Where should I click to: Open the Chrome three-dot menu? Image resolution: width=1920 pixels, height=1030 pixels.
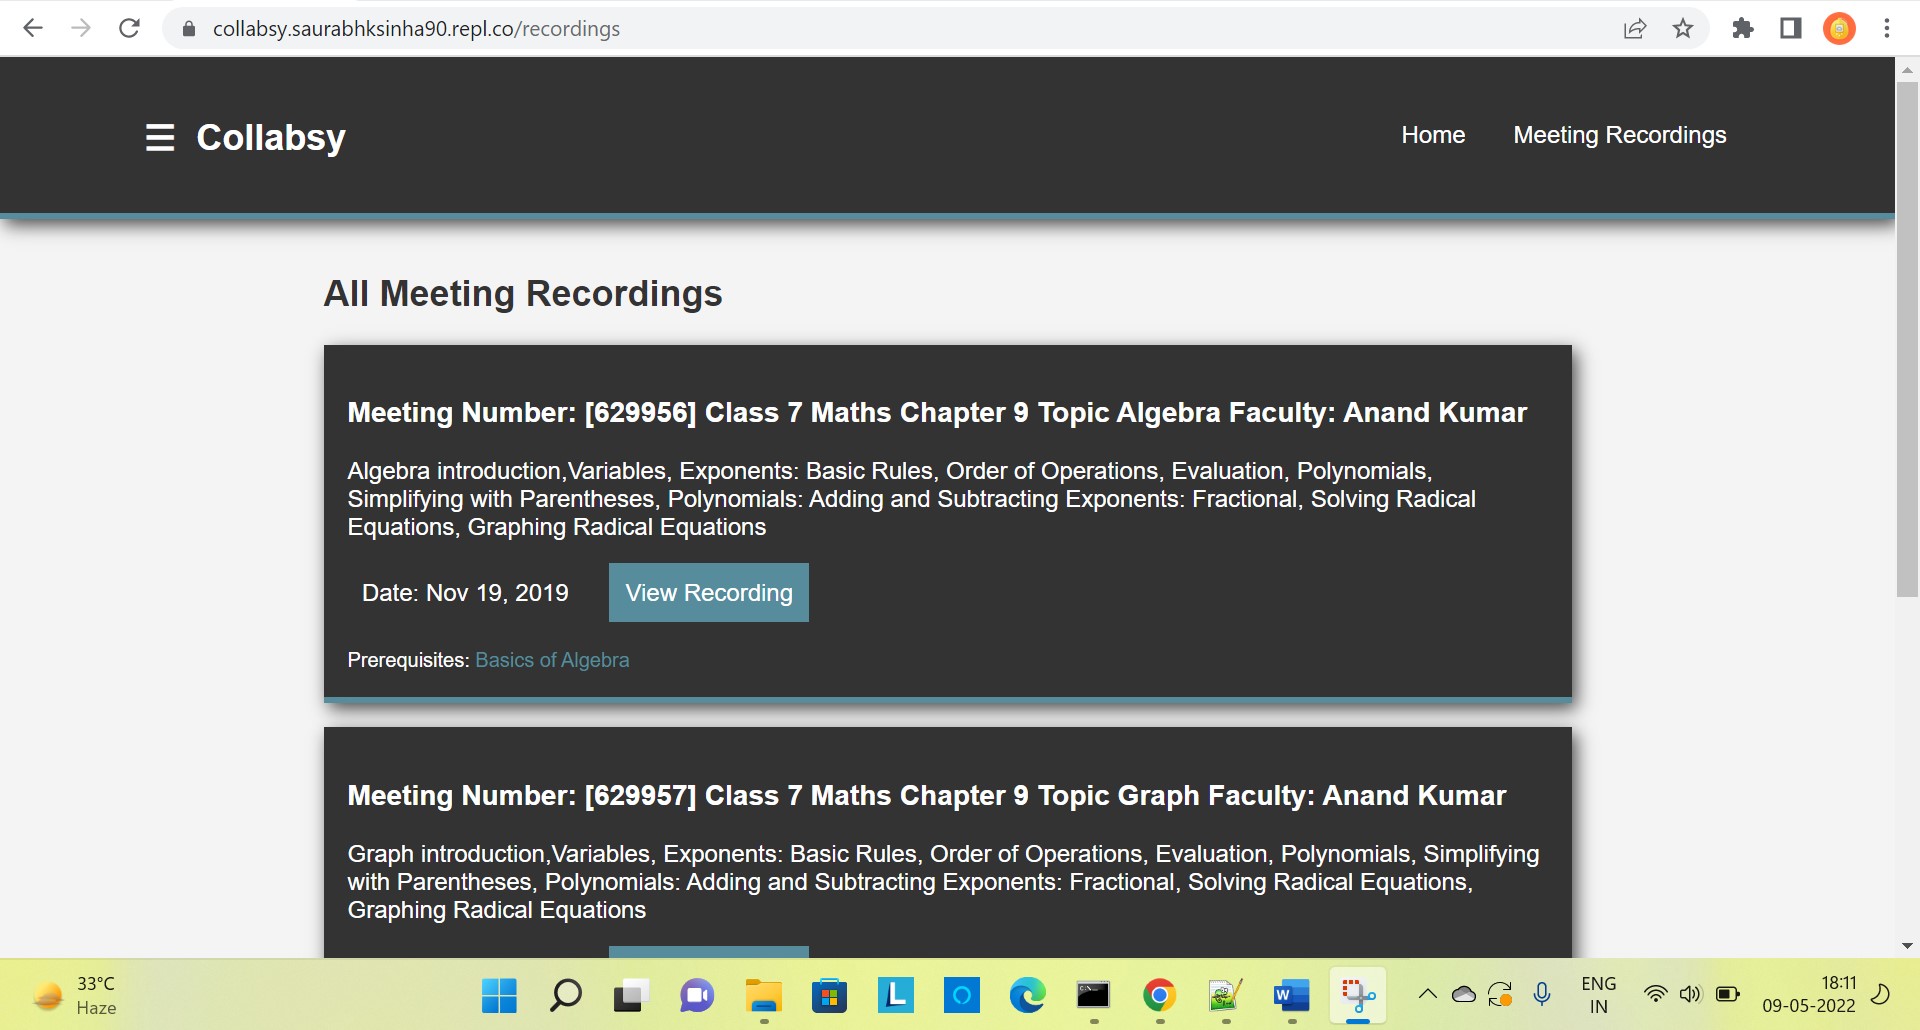click(1887, 28)
